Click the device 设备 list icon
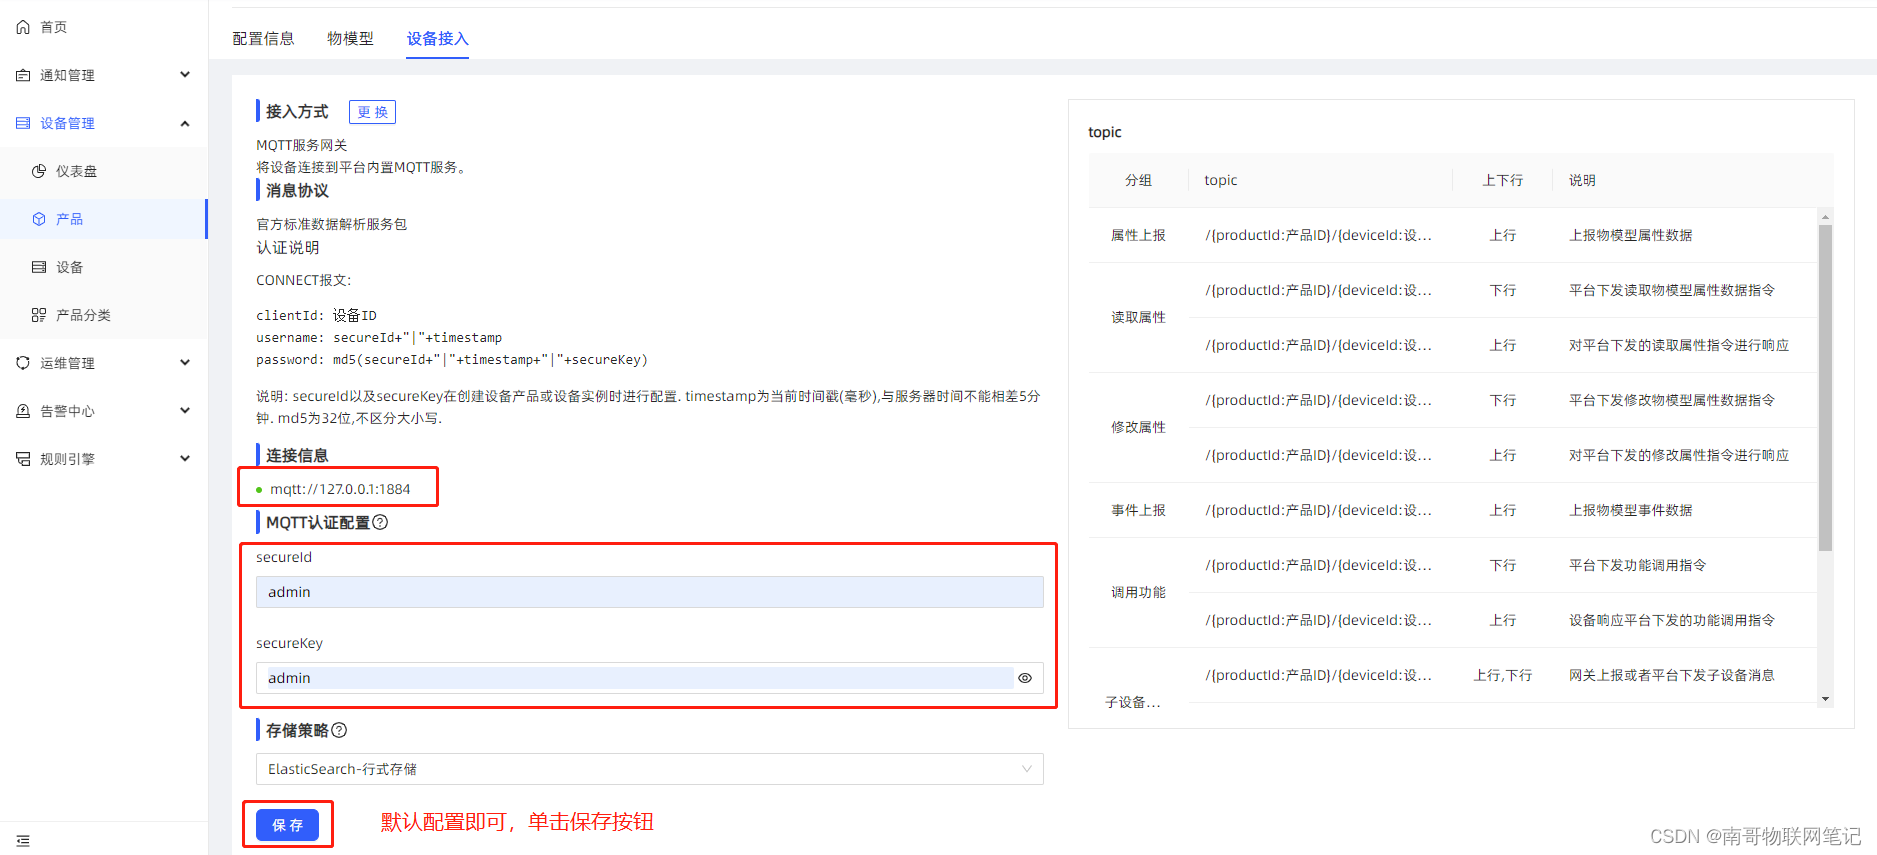1877x855 pixels. [x=39, y=267]
